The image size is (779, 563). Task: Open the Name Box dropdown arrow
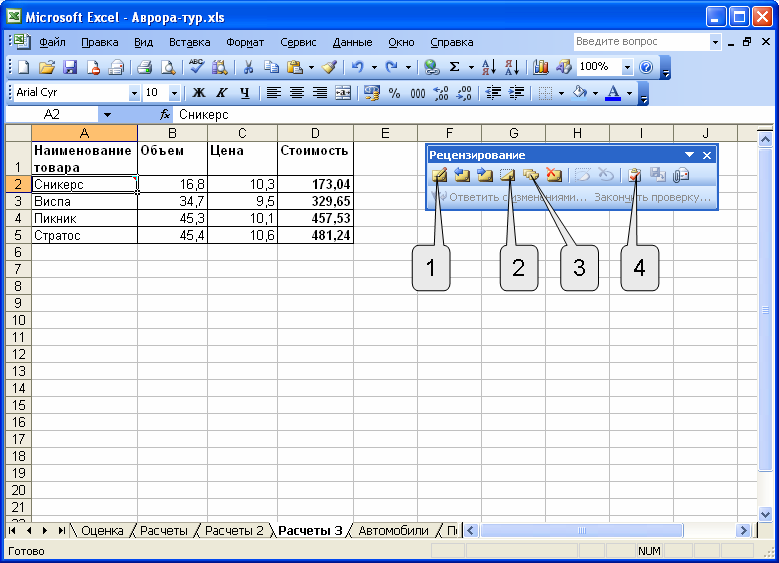click(x=107, y=115)
